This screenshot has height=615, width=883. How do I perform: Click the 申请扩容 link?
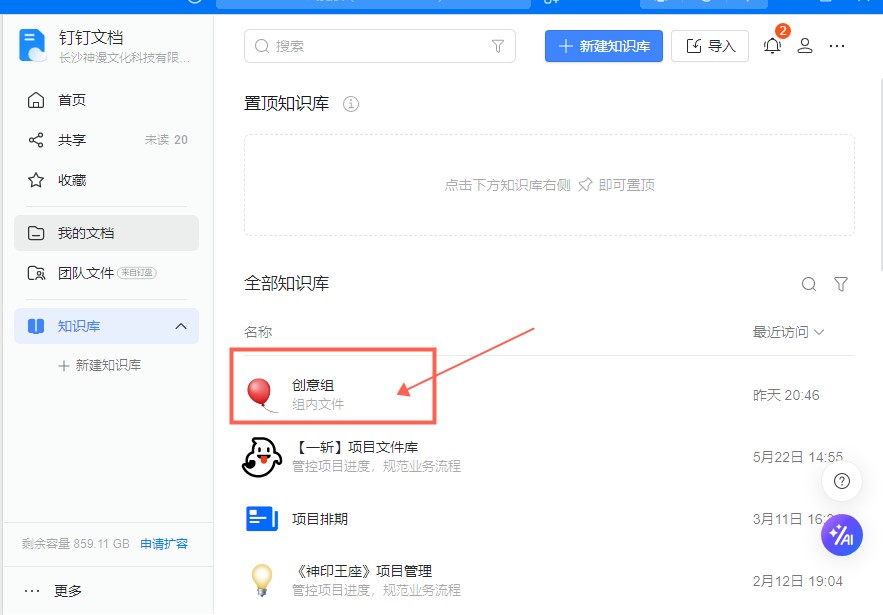pos(164,544)
